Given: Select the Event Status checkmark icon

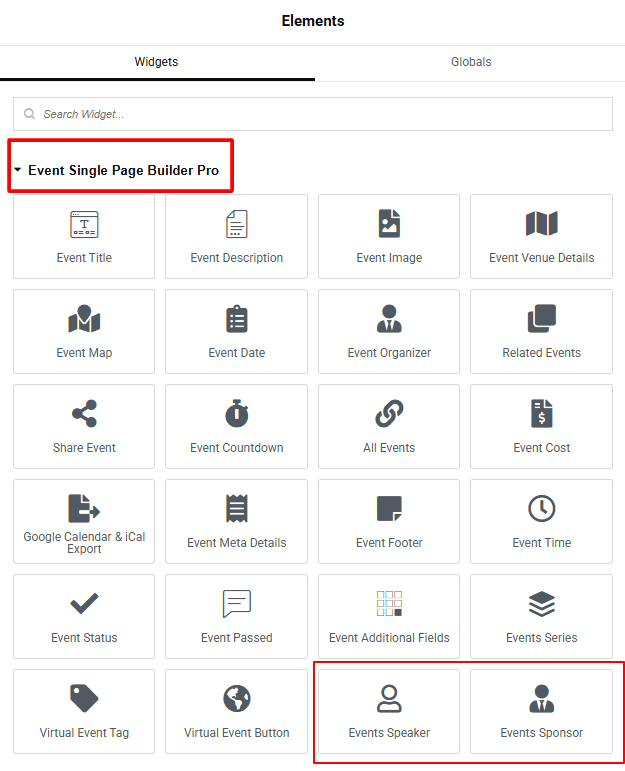Looking at the screenshot, I should click(x=84, y=604).
